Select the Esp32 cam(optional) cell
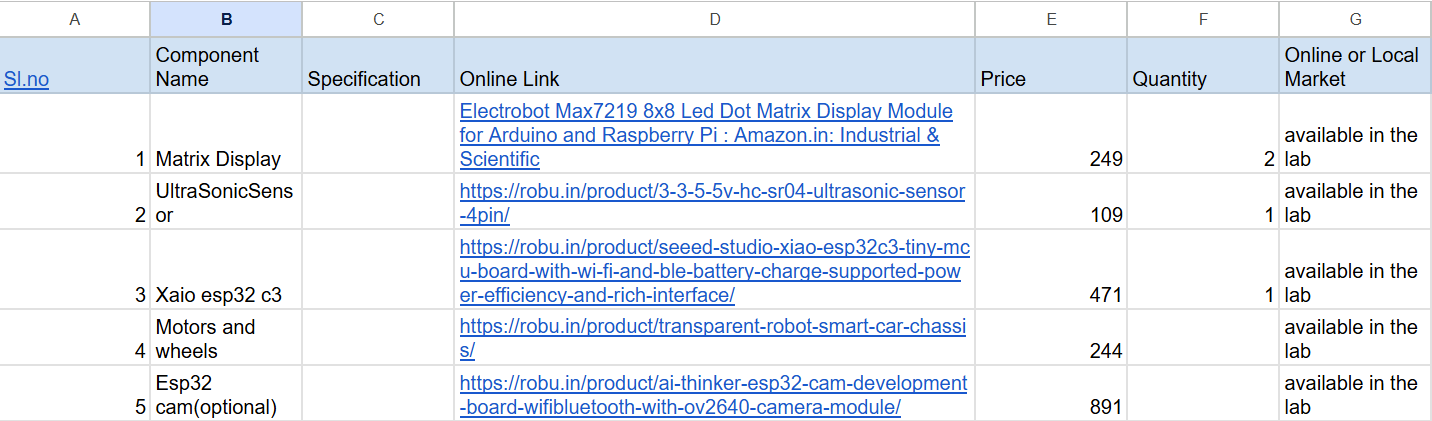 (x=226, y=394)
